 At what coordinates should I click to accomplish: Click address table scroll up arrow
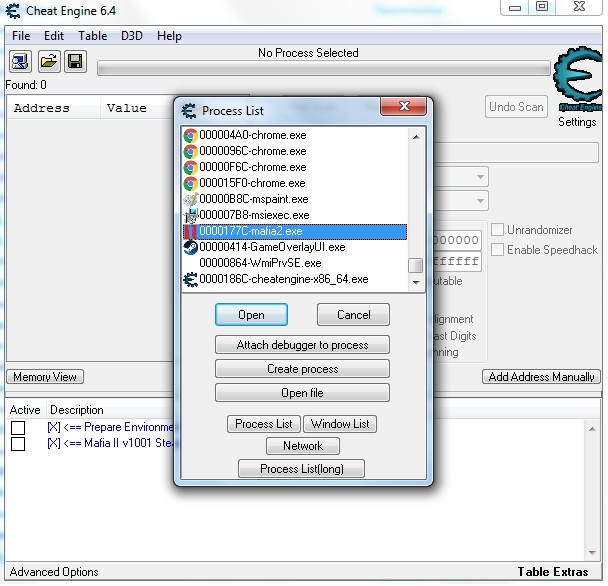tap(592, 429)
